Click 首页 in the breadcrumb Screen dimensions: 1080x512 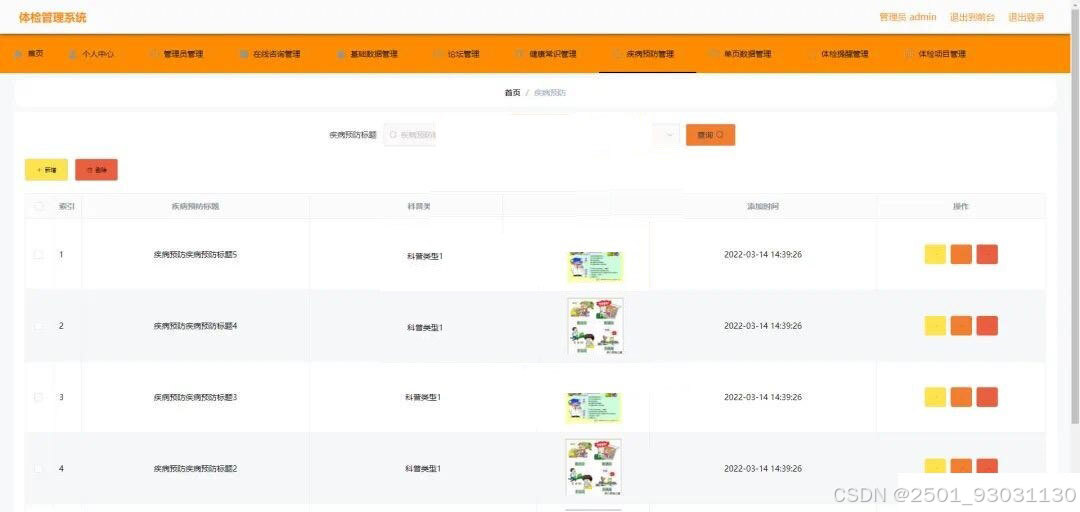[512, 92]
